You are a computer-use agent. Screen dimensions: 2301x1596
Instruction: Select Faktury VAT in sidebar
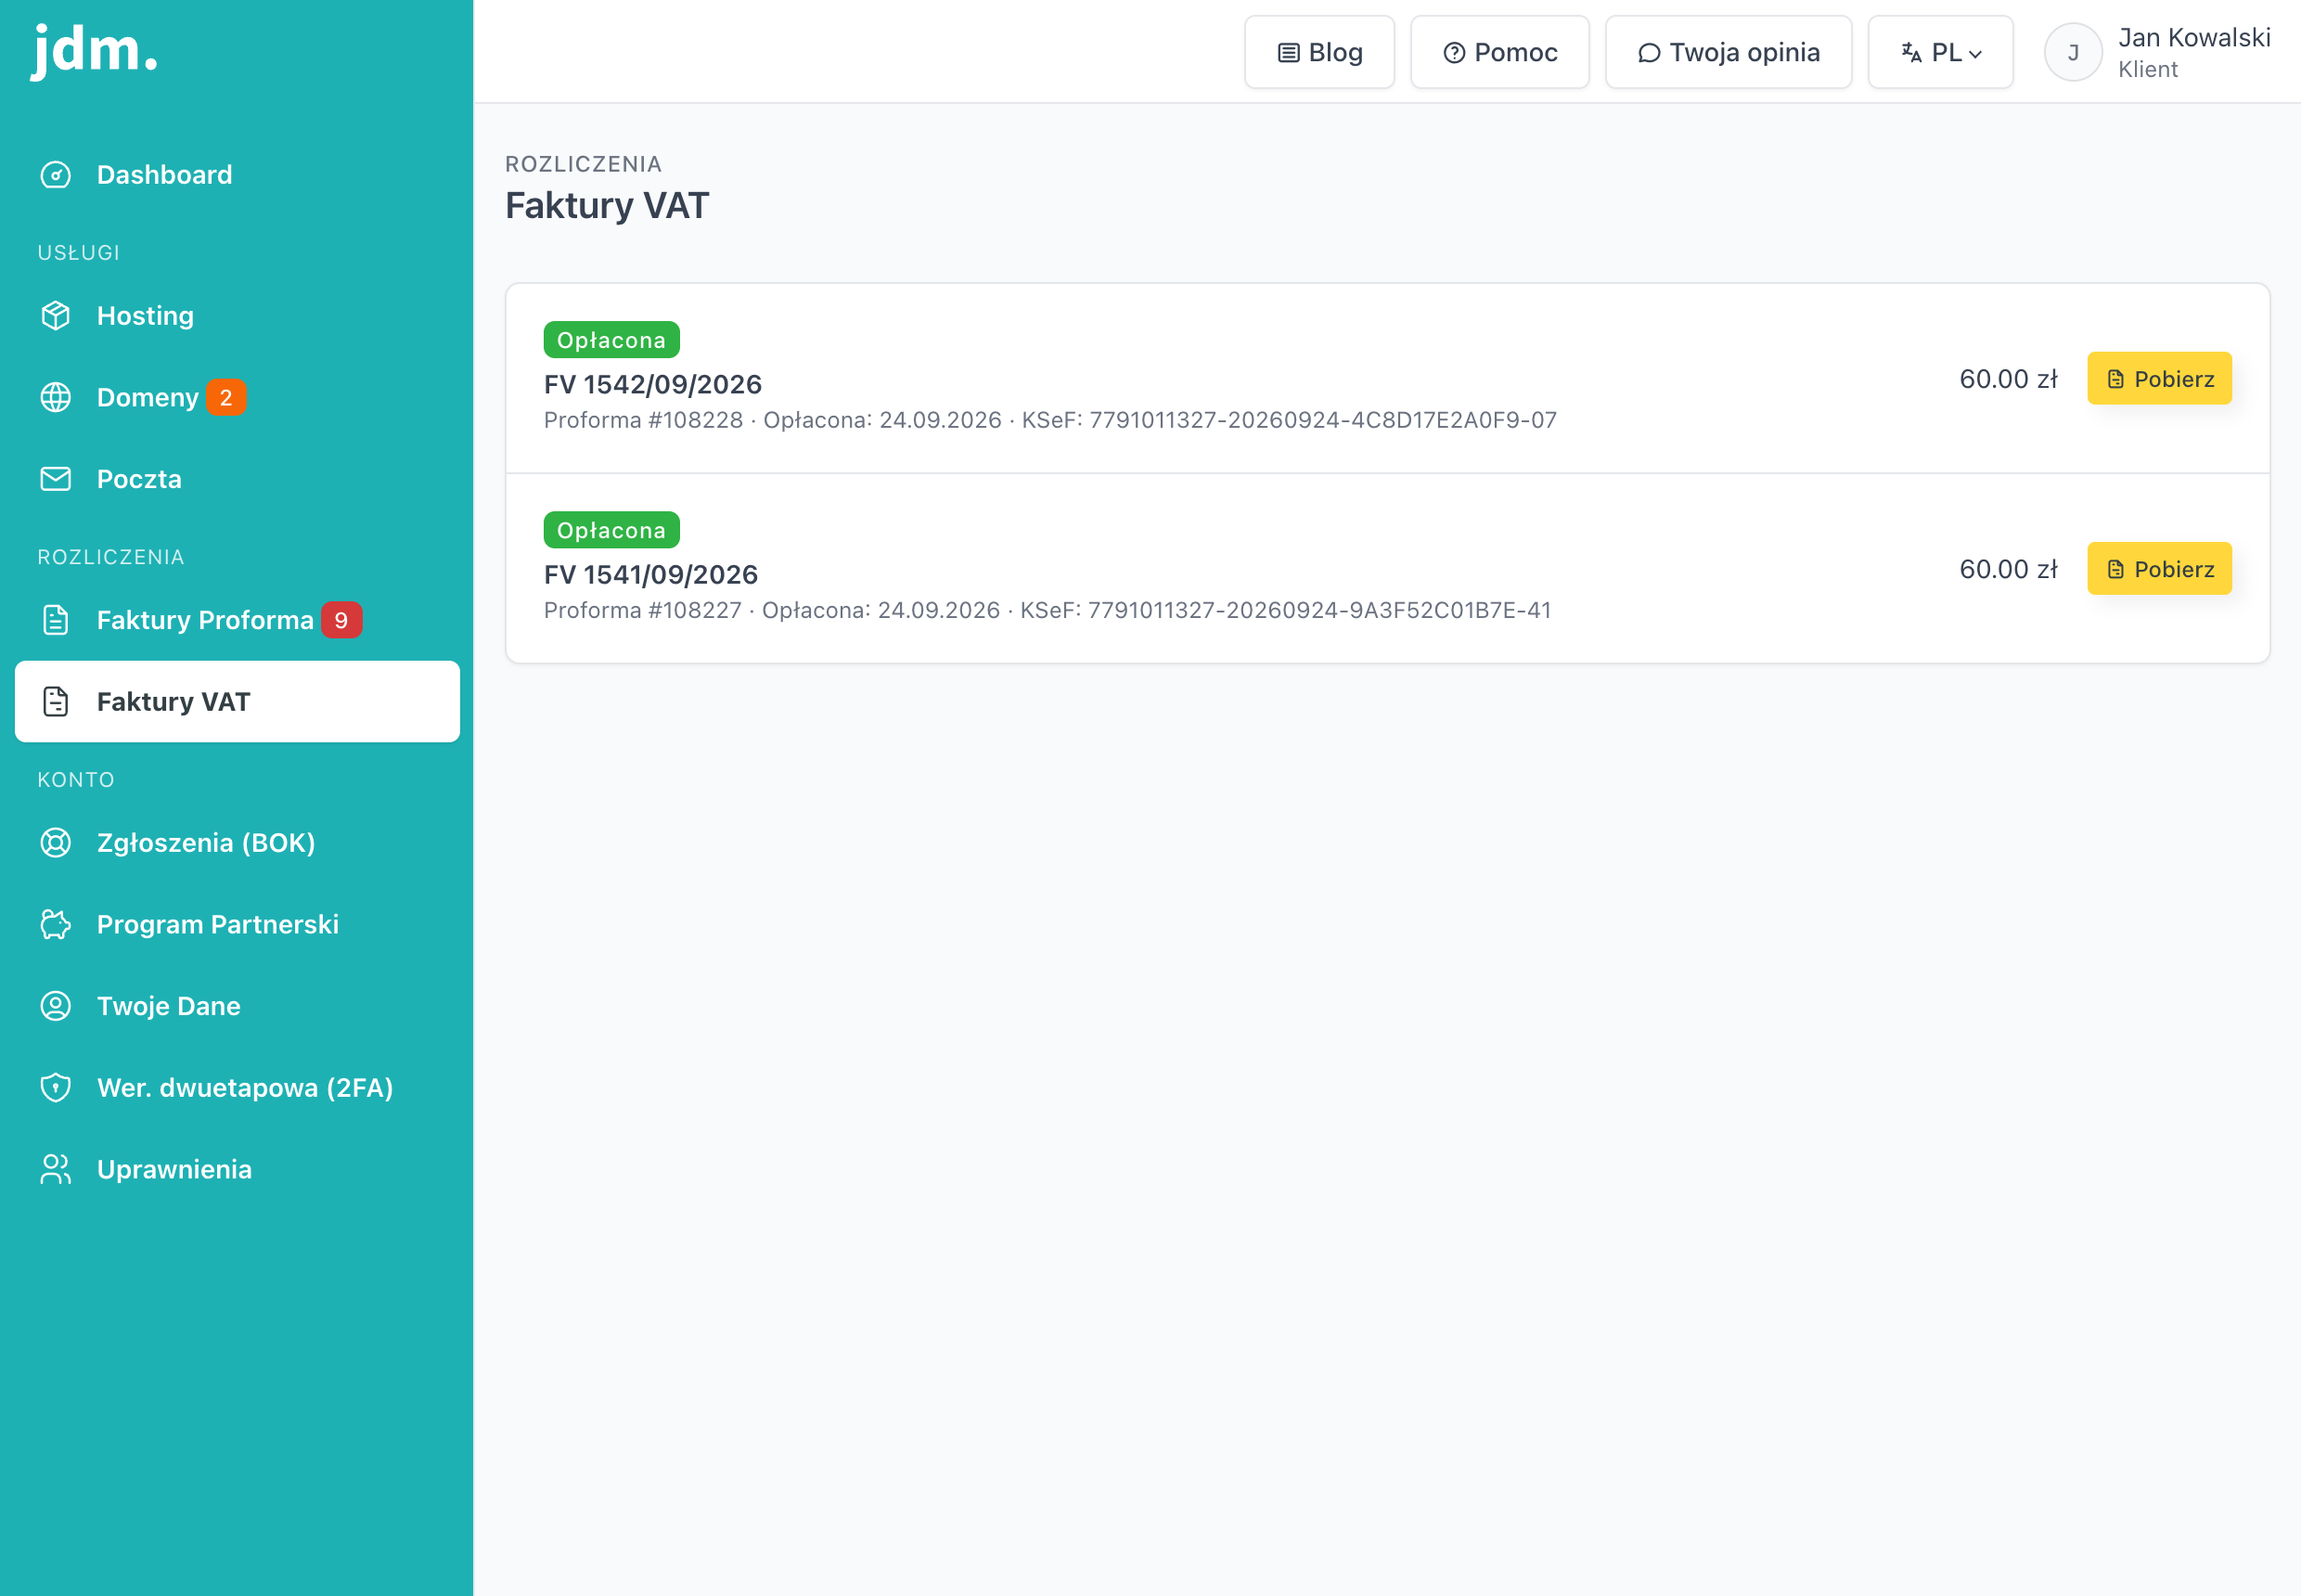click(237, 702)
